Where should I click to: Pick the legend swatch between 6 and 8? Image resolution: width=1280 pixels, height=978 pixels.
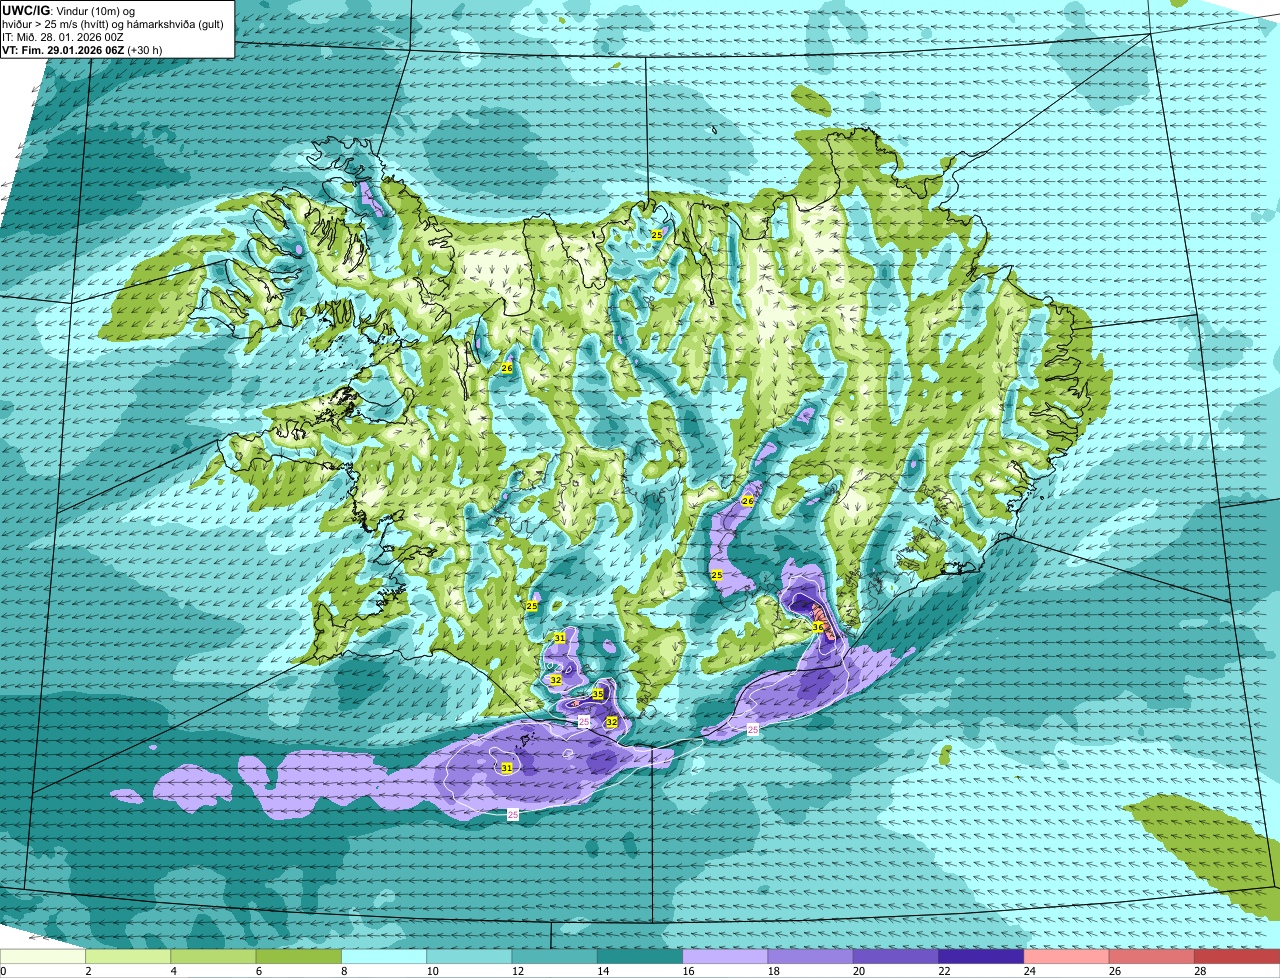(x=299, y=956)
